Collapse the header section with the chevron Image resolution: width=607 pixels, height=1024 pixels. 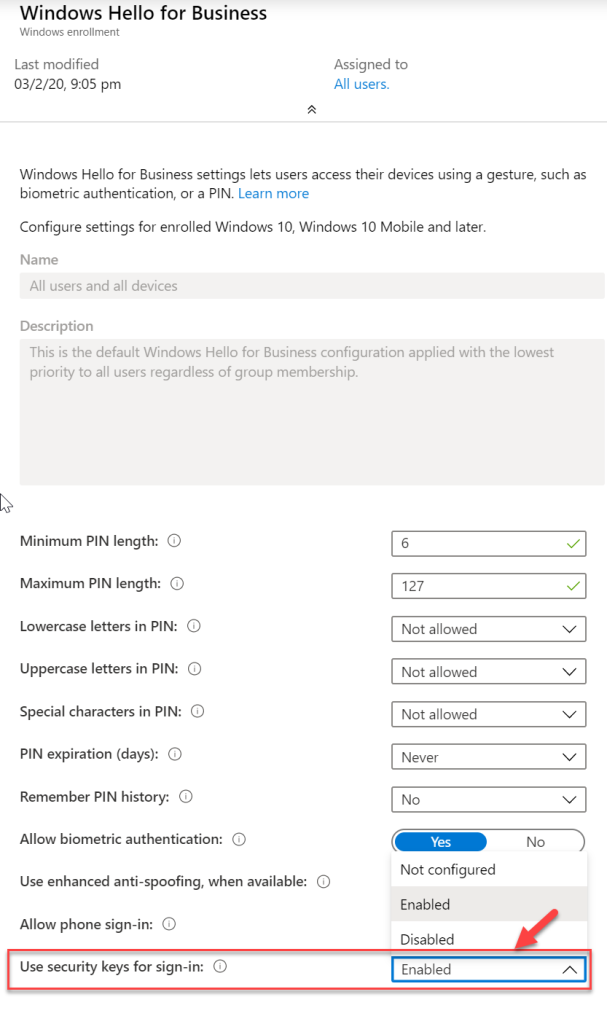coord(310,110)
